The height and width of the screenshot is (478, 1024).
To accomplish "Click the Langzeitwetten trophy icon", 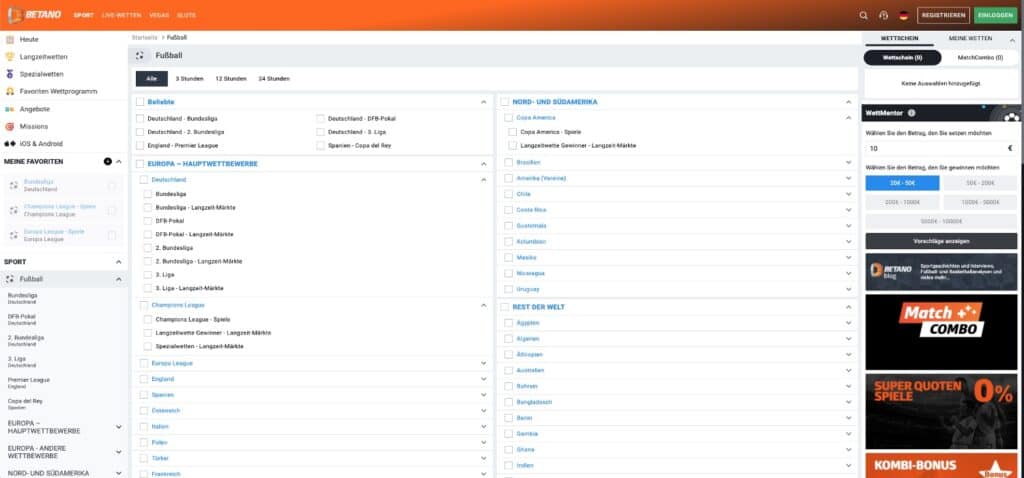I will pos(10,57).
